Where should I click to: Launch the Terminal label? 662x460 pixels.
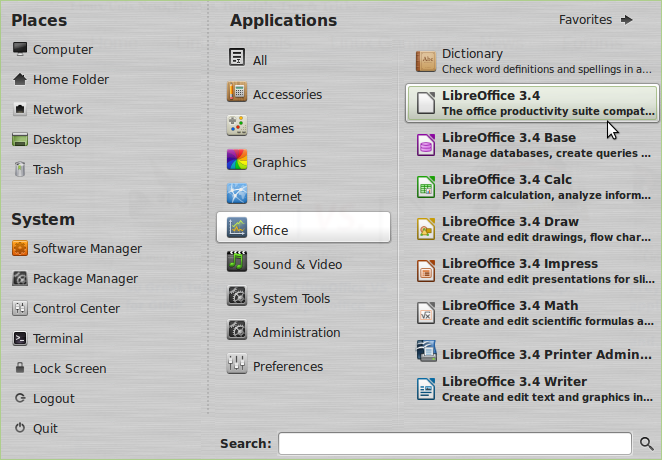pos(58,338)
